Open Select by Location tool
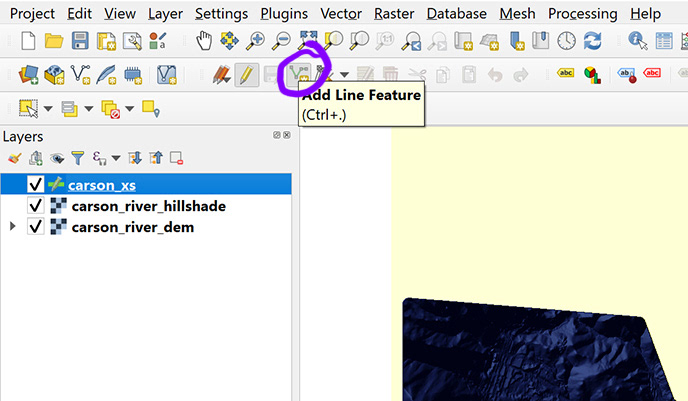The image size is (688, 401). 151,109
